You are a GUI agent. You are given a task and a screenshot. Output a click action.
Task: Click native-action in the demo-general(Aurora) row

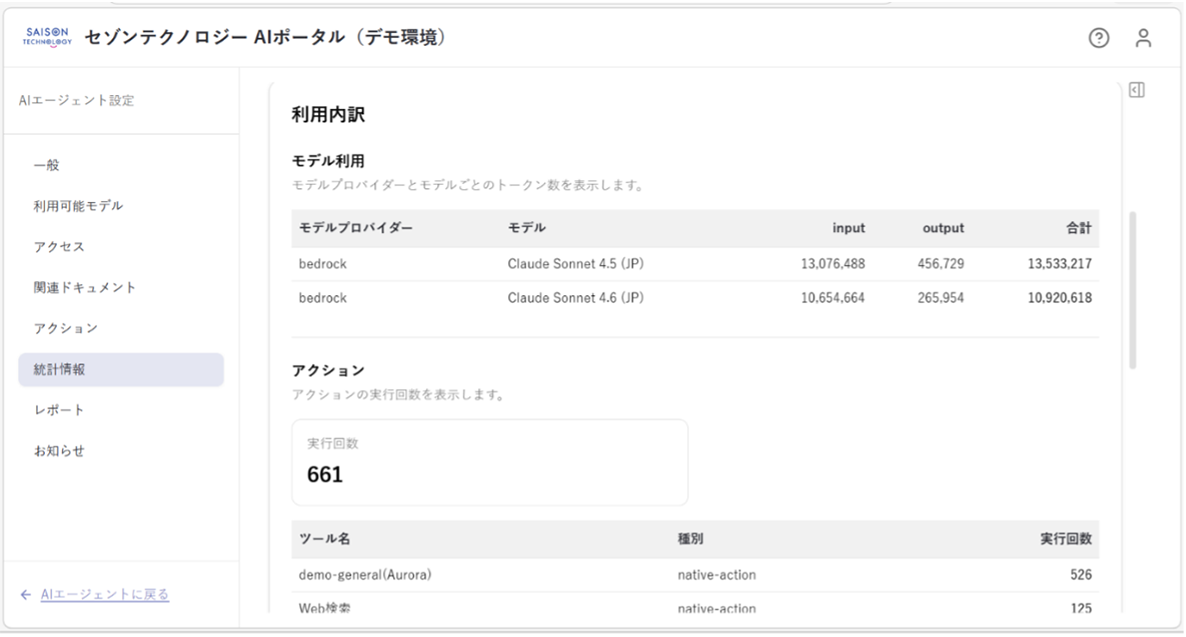[716, 575]
